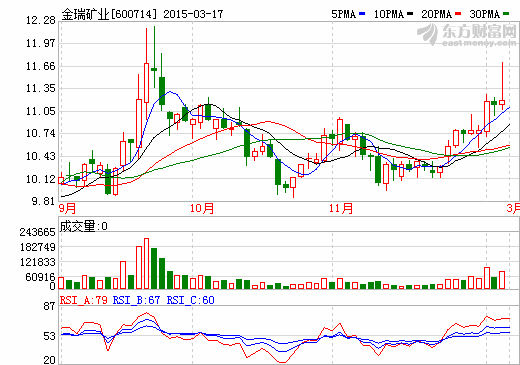Click the 9月 month label
520x365 pixels.
pyautogui.click(x=68, y=208)
